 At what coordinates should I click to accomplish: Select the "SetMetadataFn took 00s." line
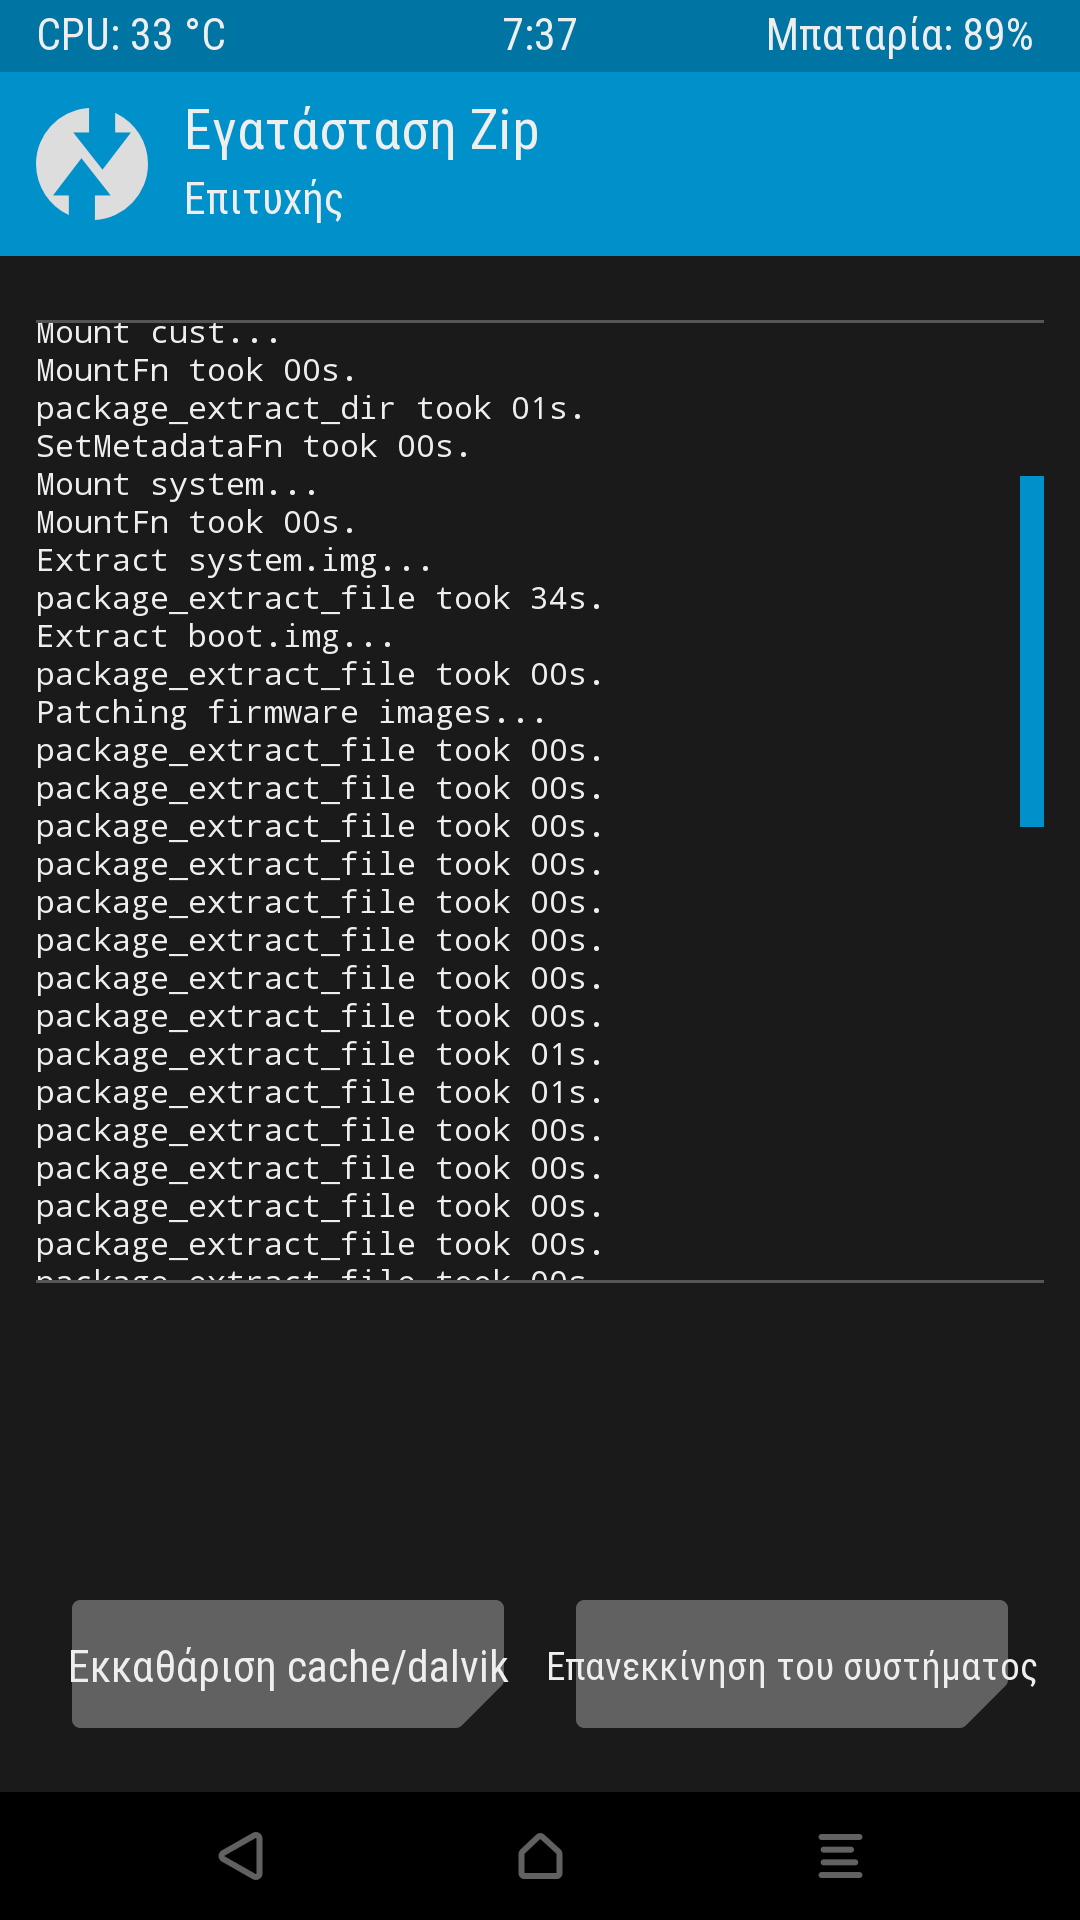pos(253,447)
